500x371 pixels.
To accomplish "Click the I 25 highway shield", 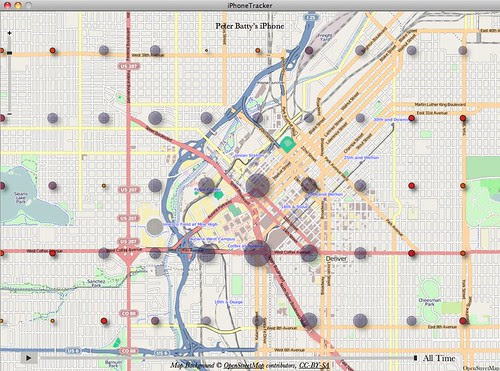I will 311,17.
